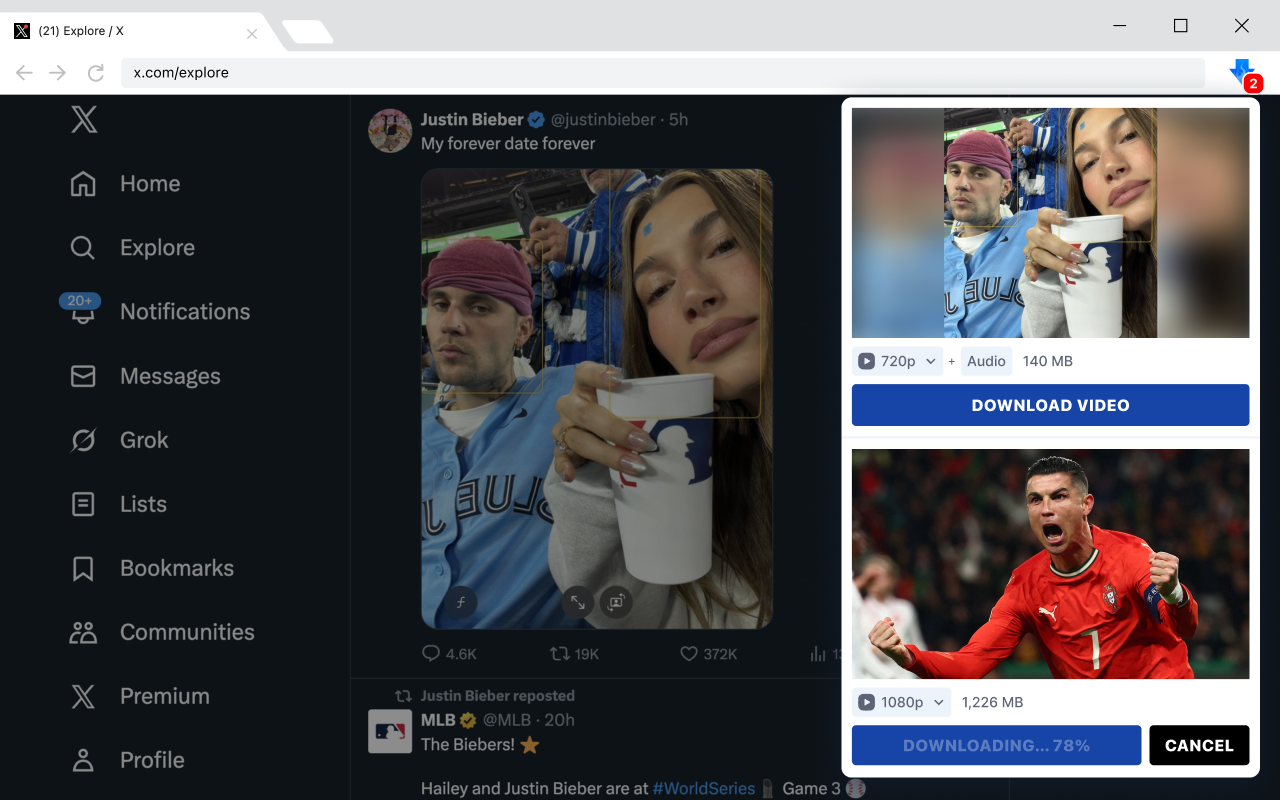
Task: Close the Explore / X browser tab
Action: 252,33
